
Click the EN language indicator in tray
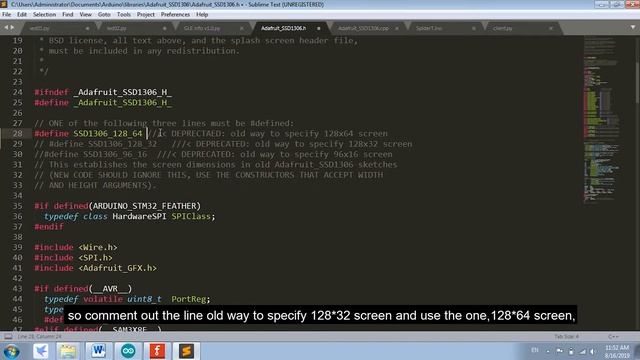click(x=535, y=350)
